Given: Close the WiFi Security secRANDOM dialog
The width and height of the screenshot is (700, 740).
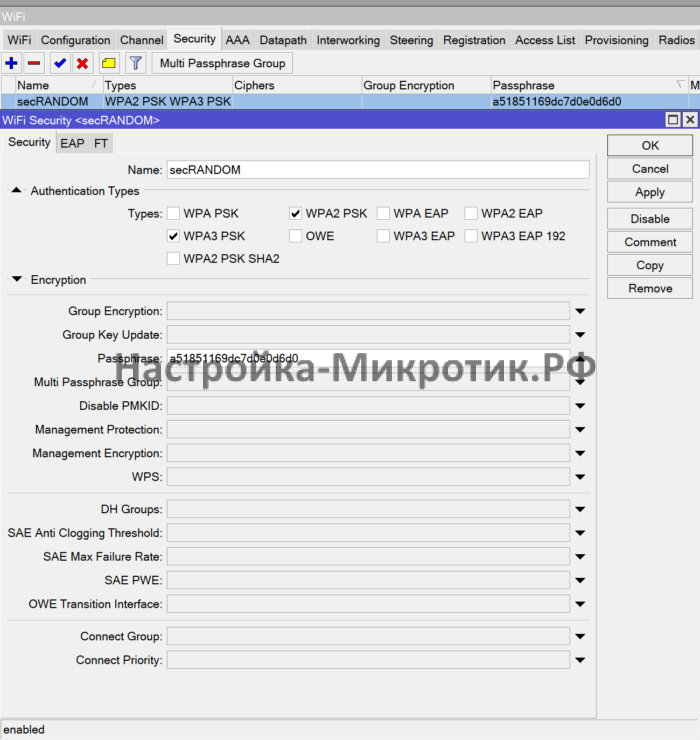Looking at the screenshot, I should tap(690, 120).
